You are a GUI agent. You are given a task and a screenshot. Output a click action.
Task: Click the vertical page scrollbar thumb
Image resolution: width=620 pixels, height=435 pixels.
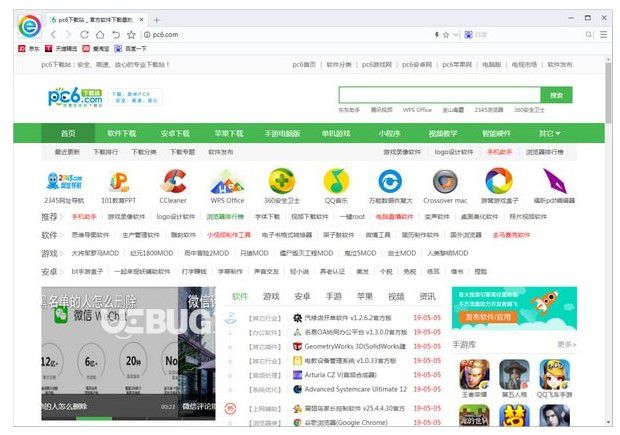608,93
